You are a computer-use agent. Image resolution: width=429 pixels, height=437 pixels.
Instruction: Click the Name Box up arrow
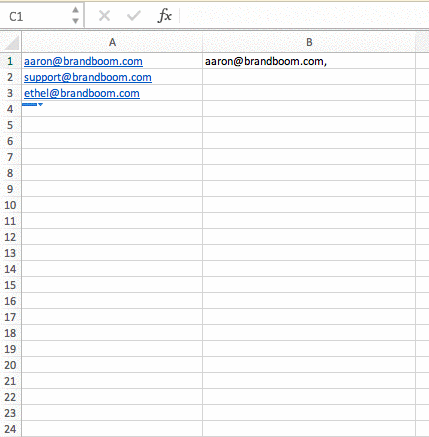tap(76, 10)
